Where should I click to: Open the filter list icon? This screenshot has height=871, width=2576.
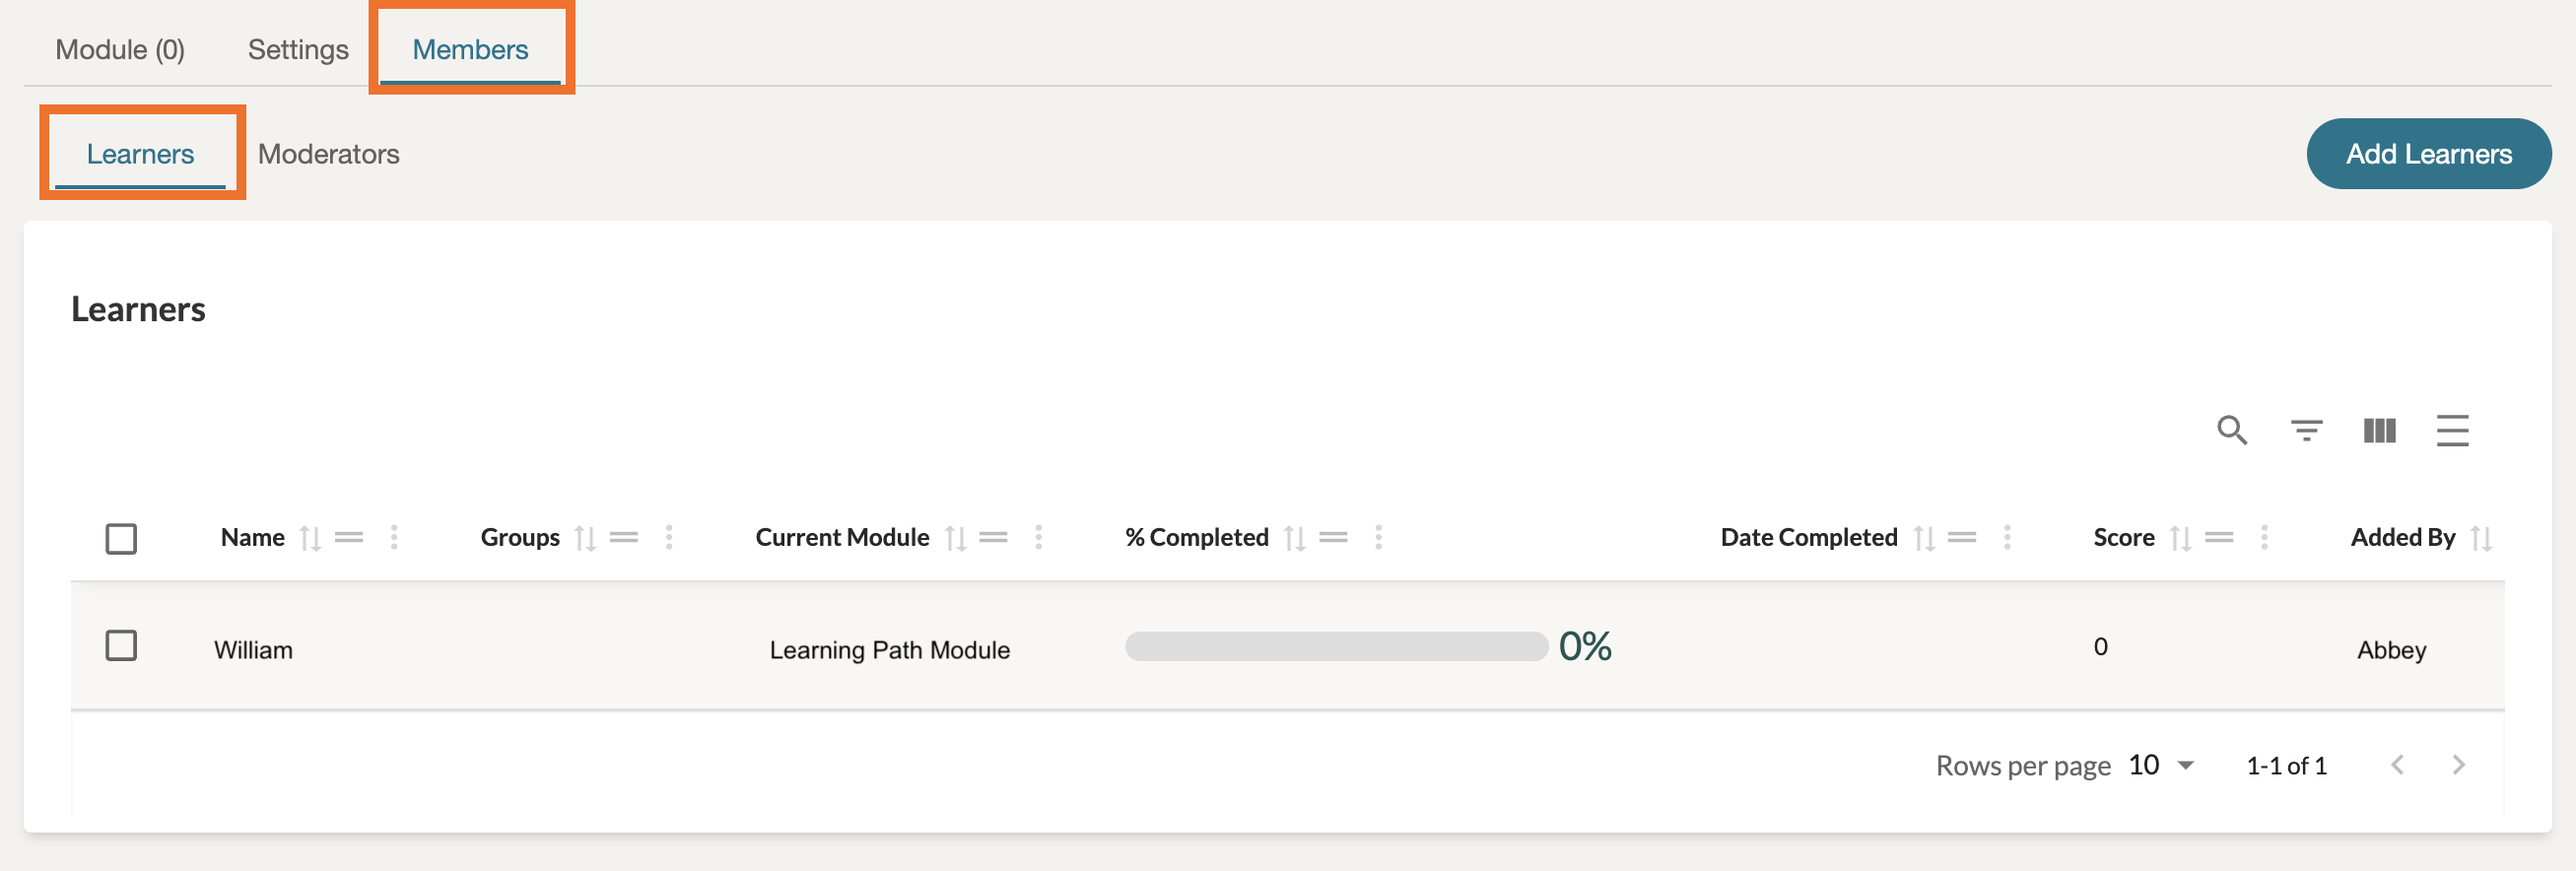point(2305,430)
